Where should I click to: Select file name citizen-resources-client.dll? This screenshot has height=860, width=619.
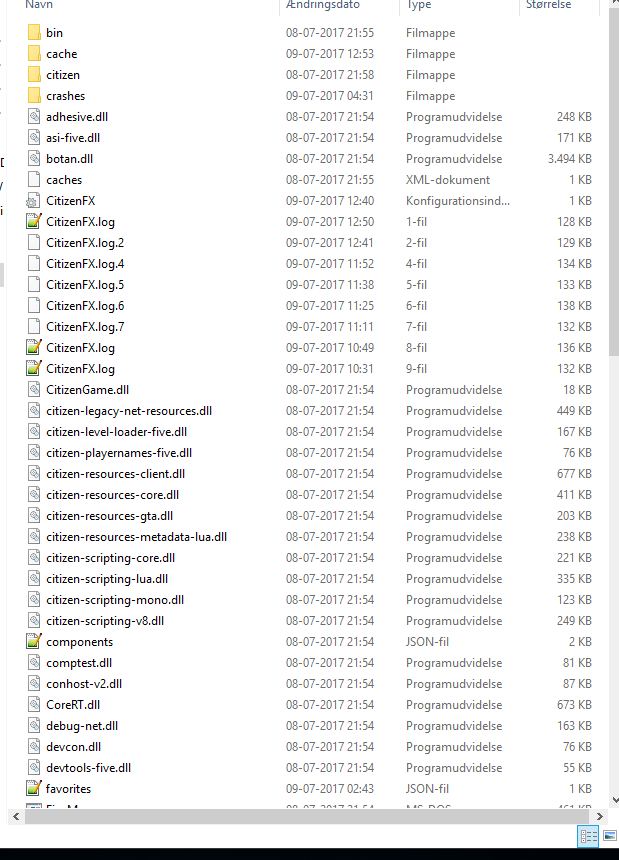tap(115, 474)
